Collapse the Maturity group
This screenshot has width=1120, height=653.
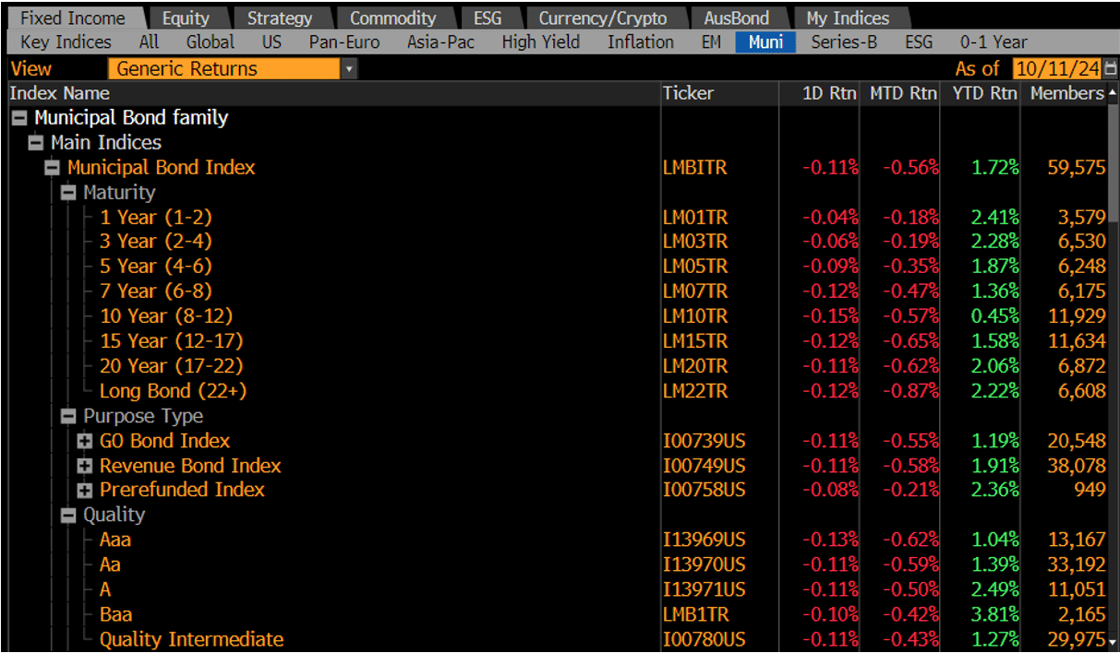68,192
